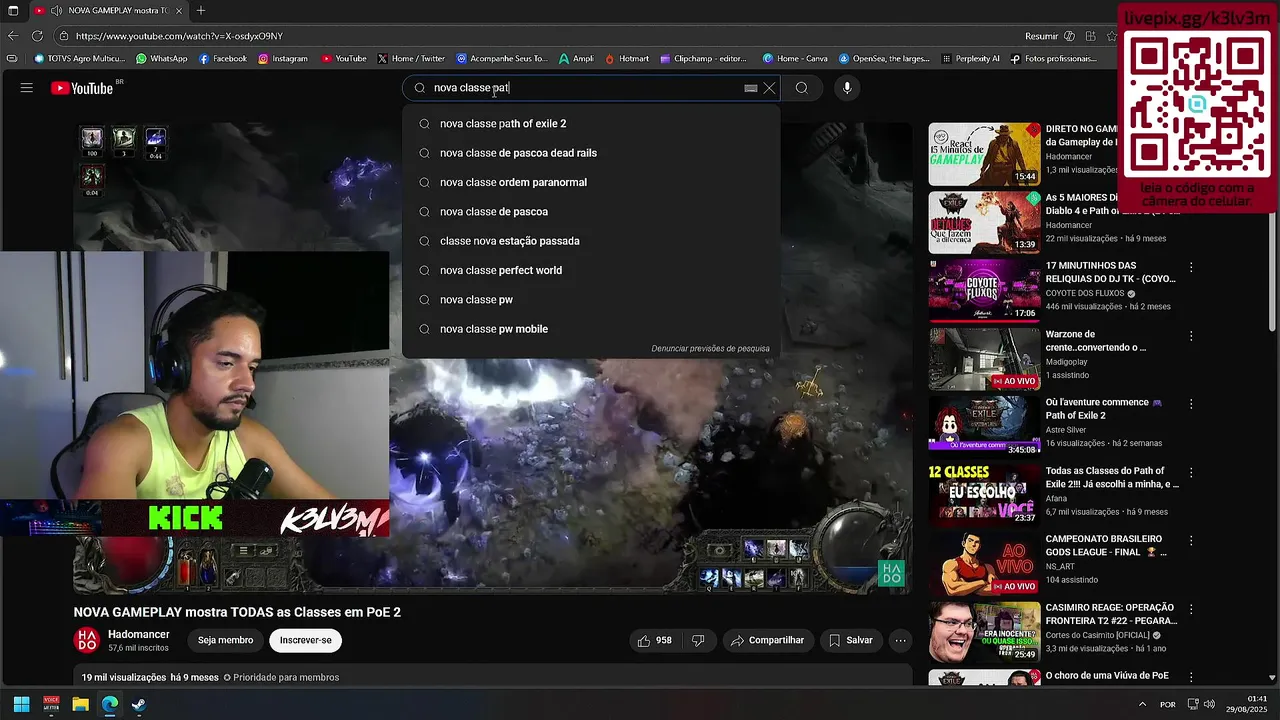
Task: Open Steam from the taskbar
Action: click(138, 704)
